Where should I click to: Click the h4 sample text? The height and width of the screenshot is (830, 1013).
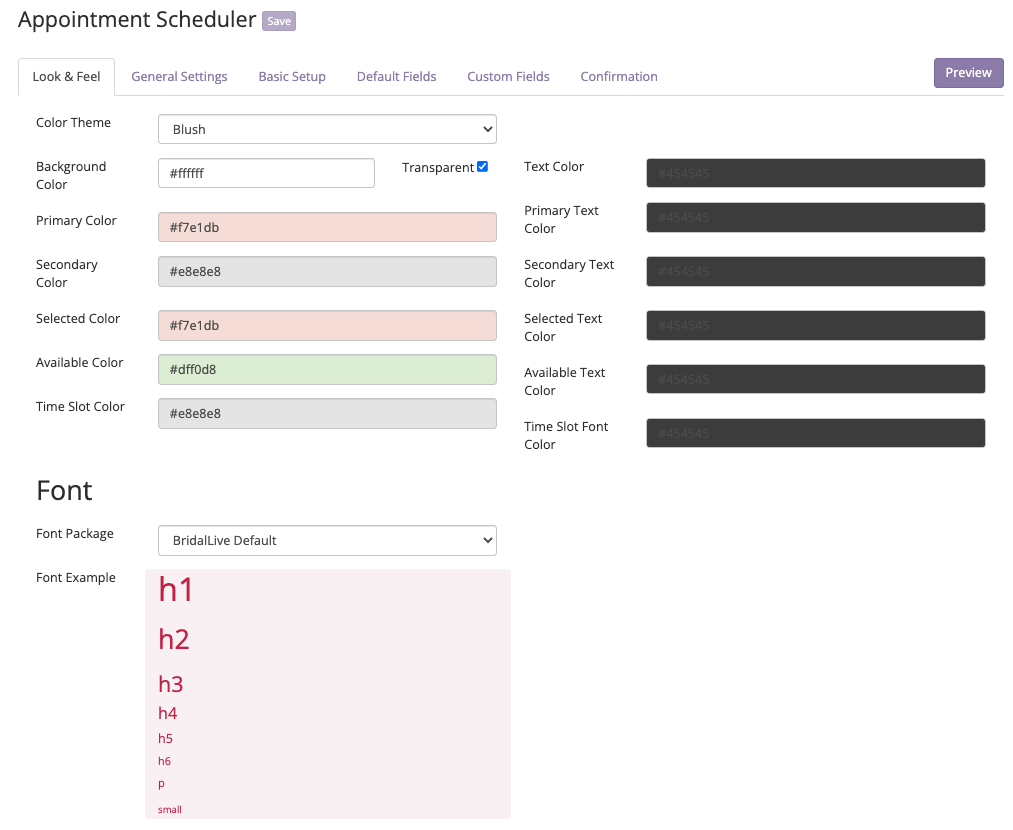click(167, 713)
